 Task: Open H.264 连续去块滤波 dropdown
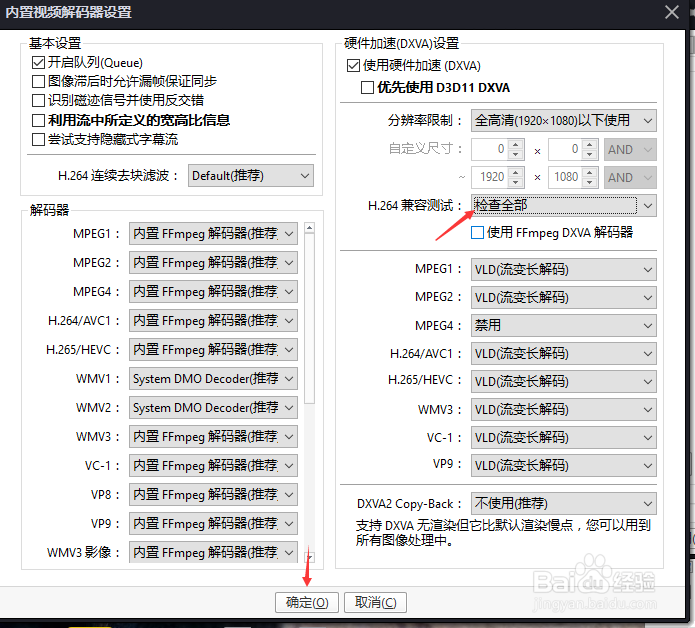click(x=251, y=176)
